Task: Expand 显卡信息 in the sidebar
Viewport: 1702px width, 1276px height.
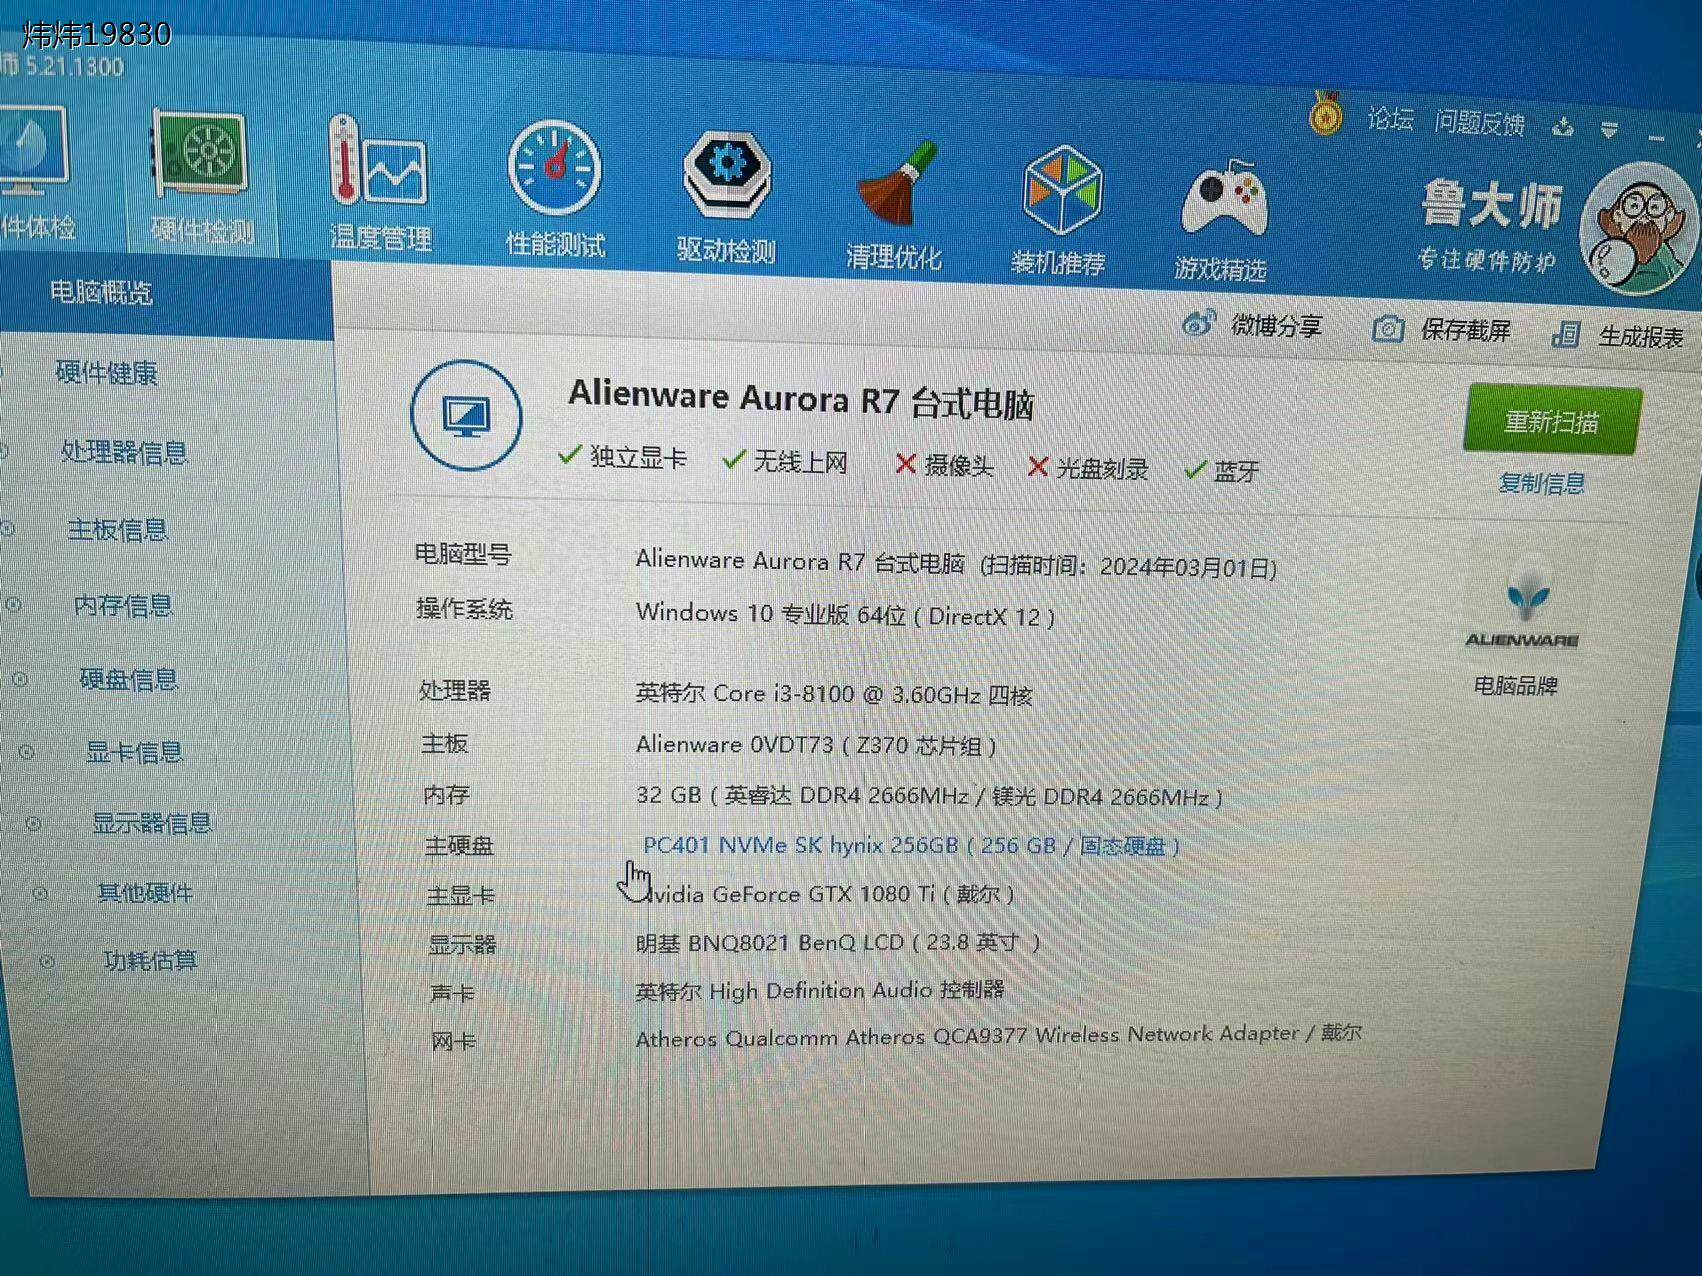Action: pyautogui.click(x=135, y=750)
